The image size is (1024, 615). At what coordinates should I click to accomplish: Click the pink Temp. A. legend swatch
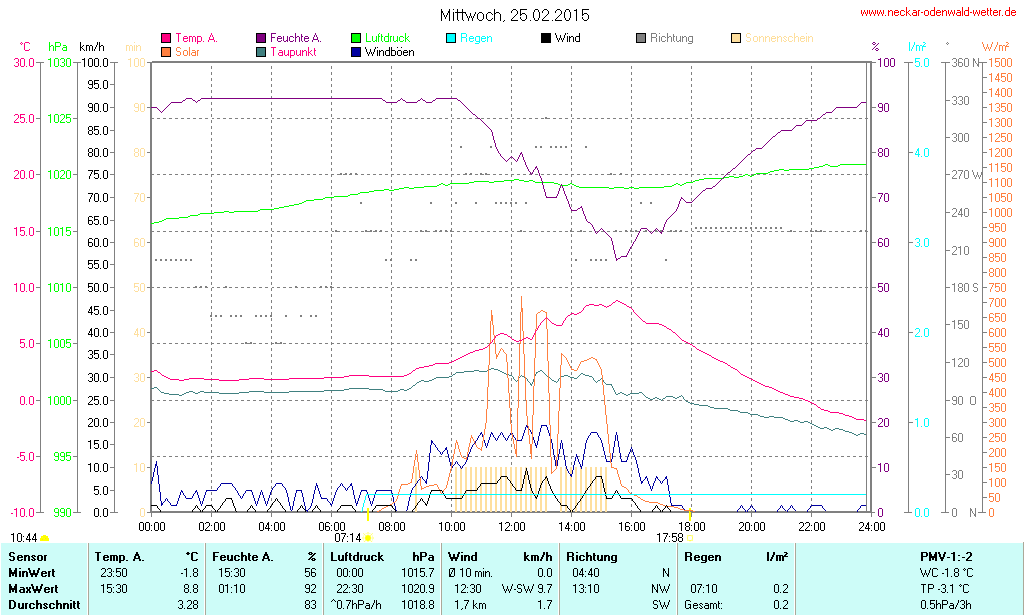[x=166, y=38]
